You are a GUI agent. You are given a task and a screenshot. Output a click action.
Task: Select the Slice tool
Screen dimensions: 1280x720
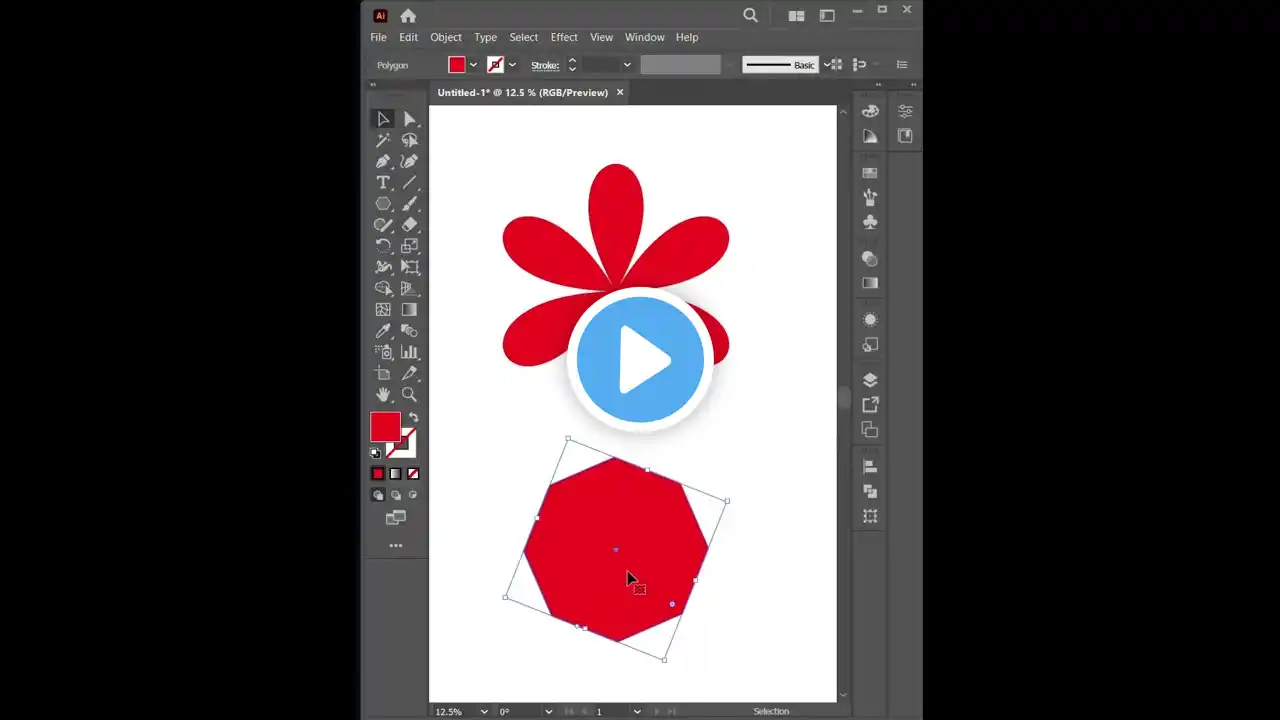point(409,373)
